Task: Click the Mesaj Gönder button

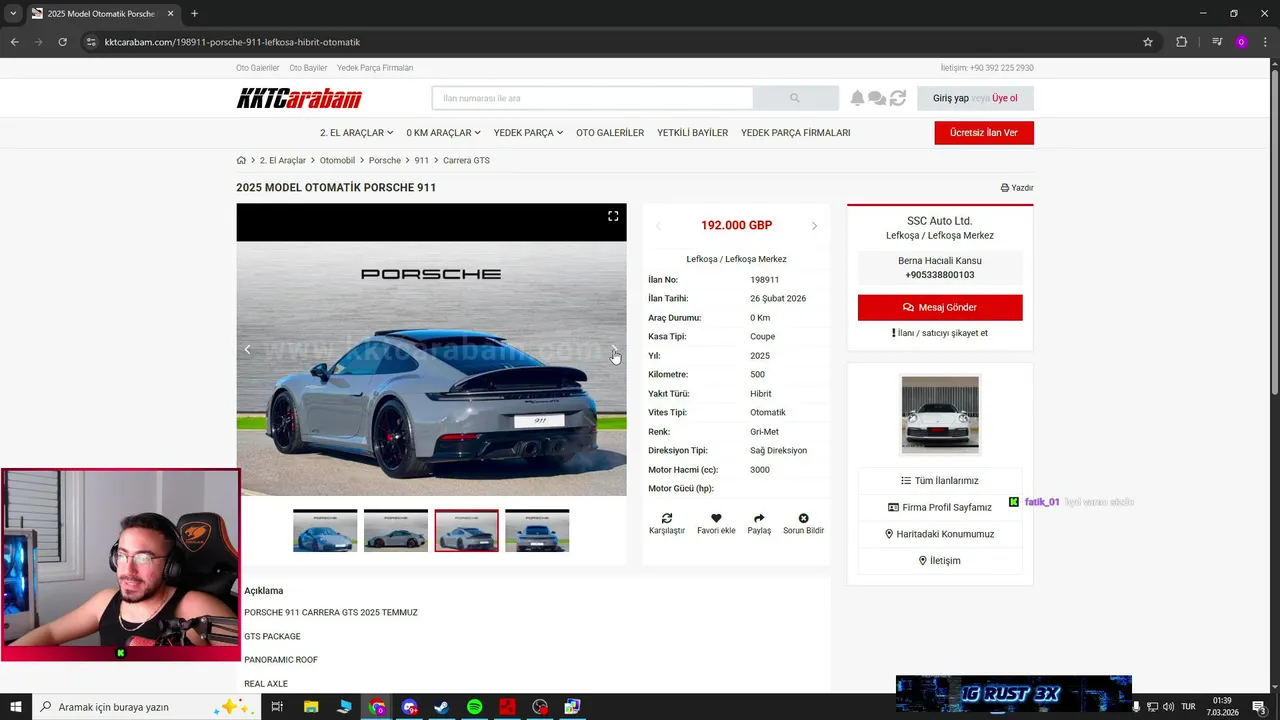Action: pos(940,307)
